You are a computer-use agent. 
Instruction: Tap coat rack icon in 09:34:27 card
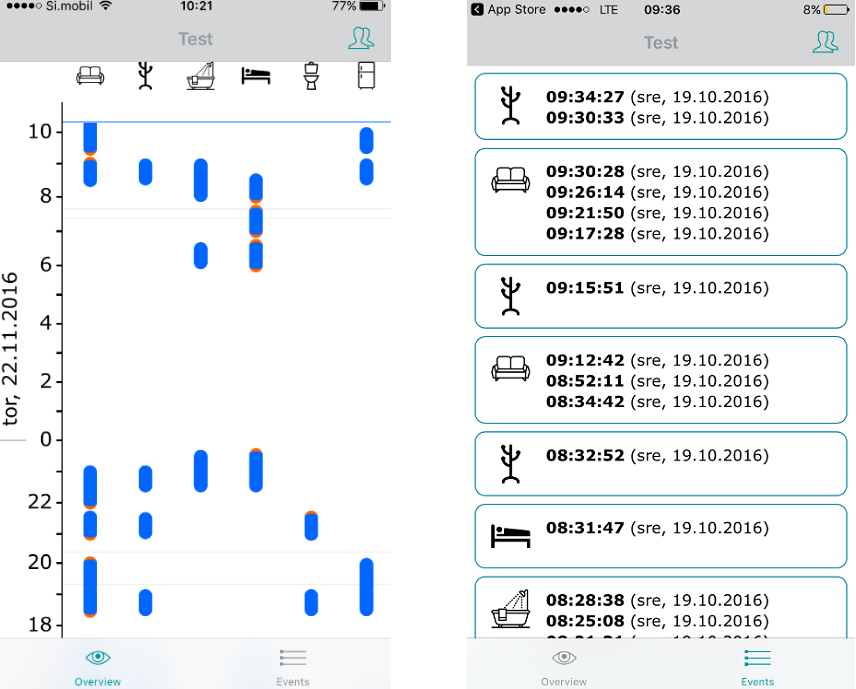point(510,106)
